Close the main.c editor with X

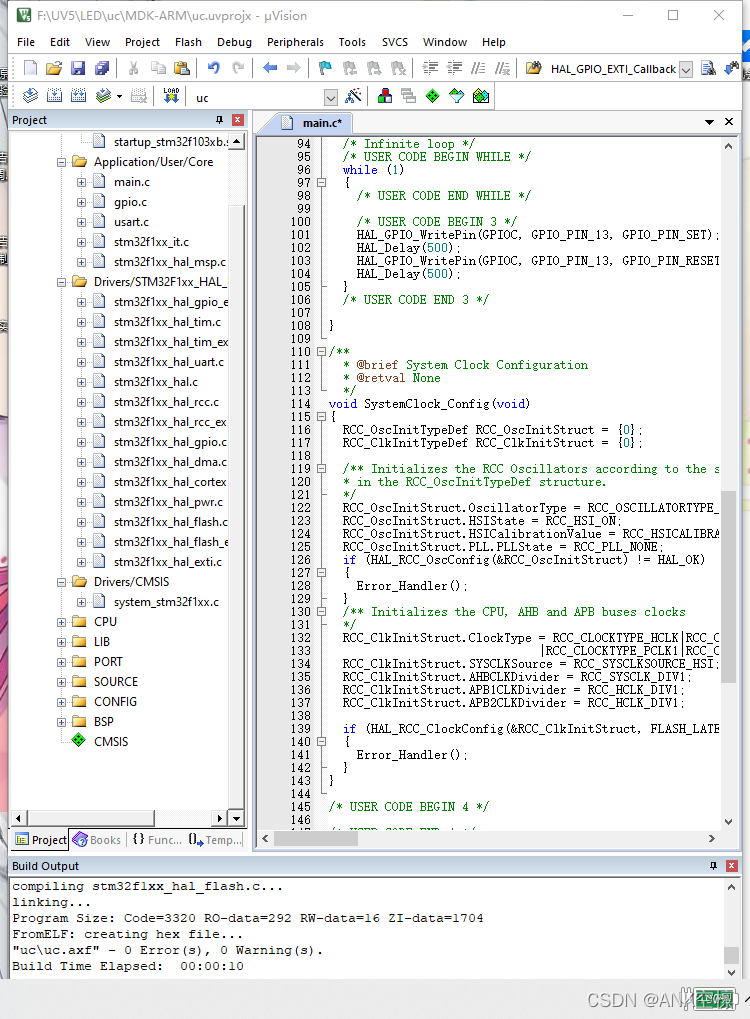pos(729,122)
